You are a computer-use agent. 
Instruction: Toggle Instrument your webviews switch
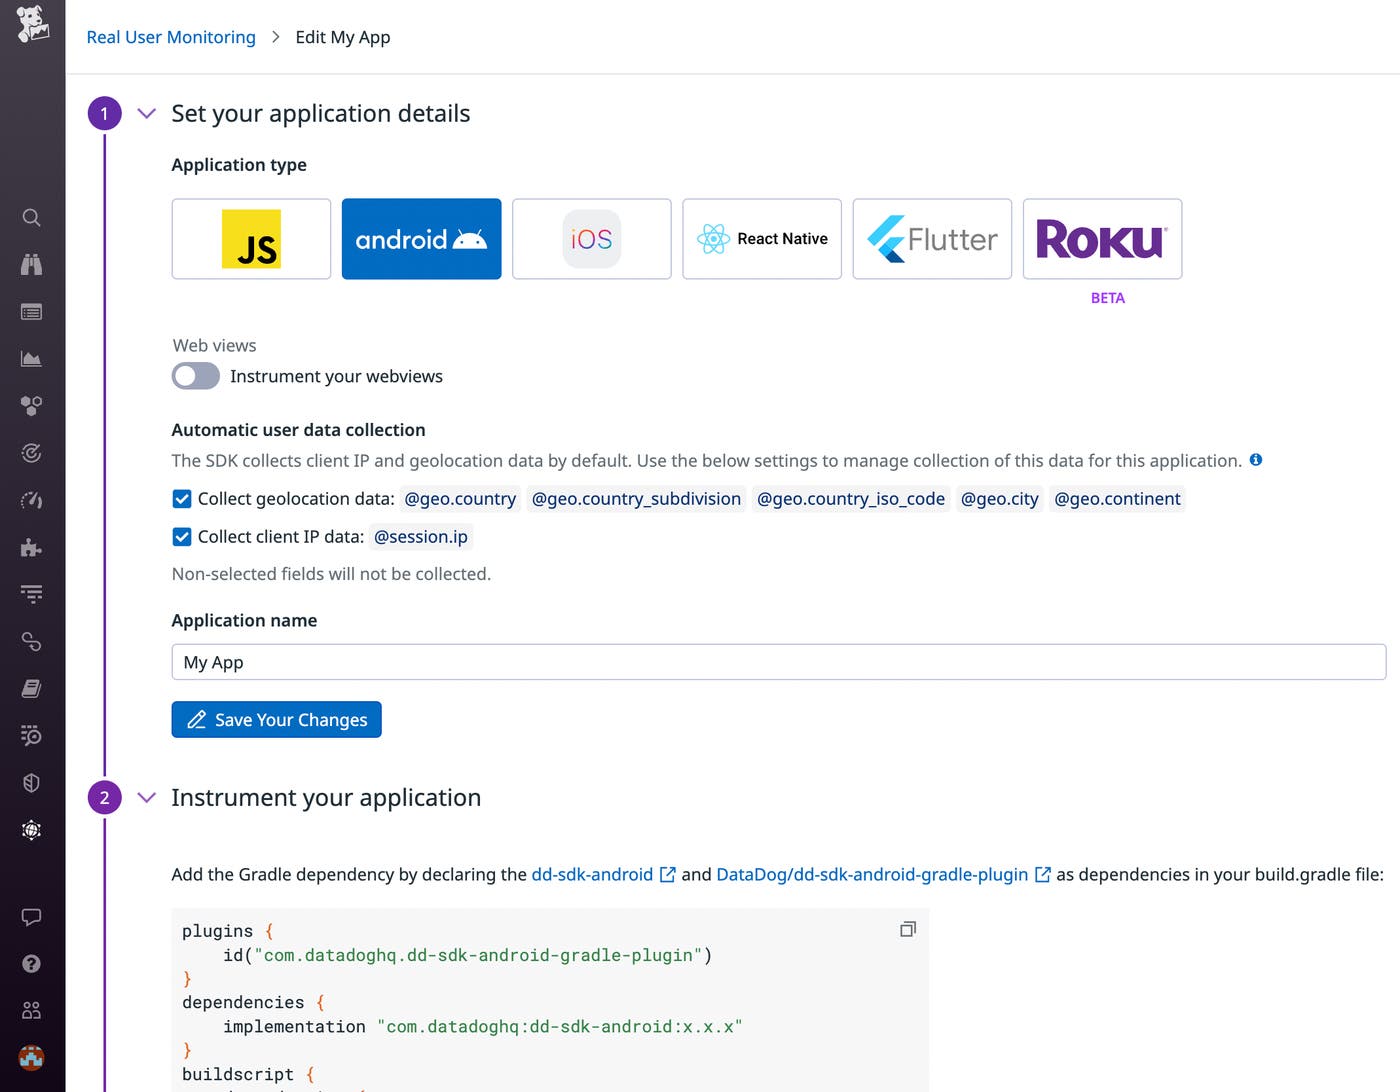click(196, 376)
